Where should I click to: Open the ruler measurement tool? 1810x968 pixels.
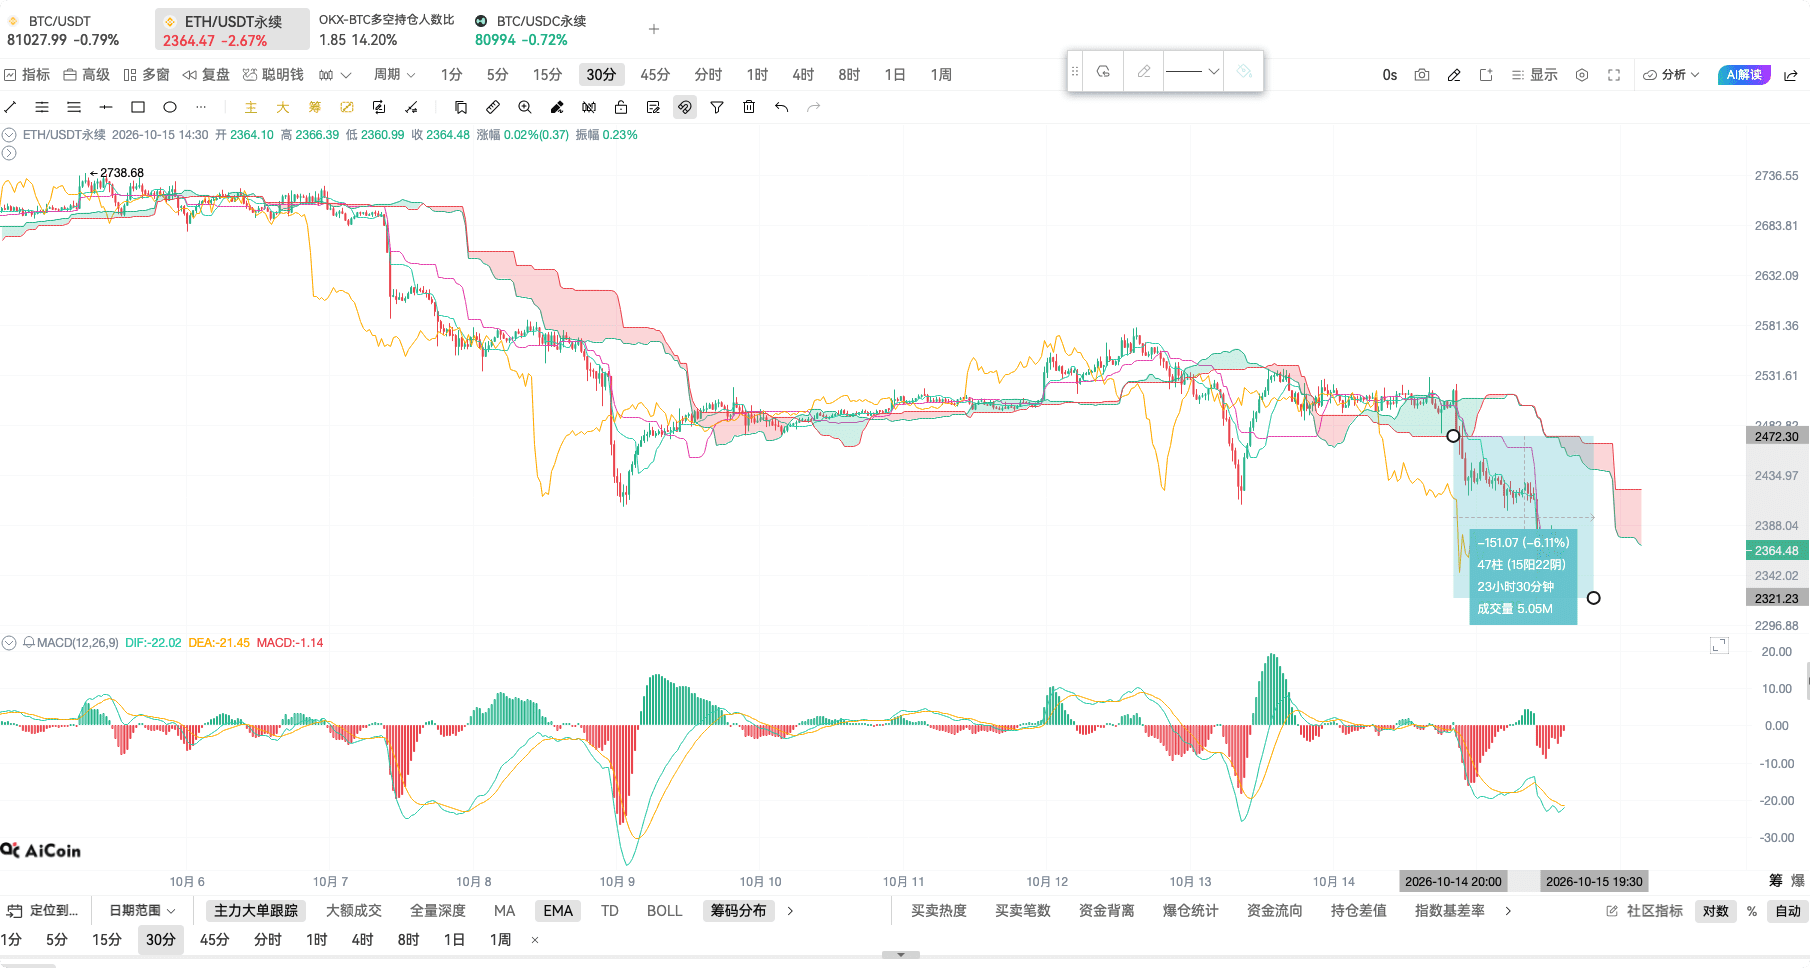[x=493, y=107]
